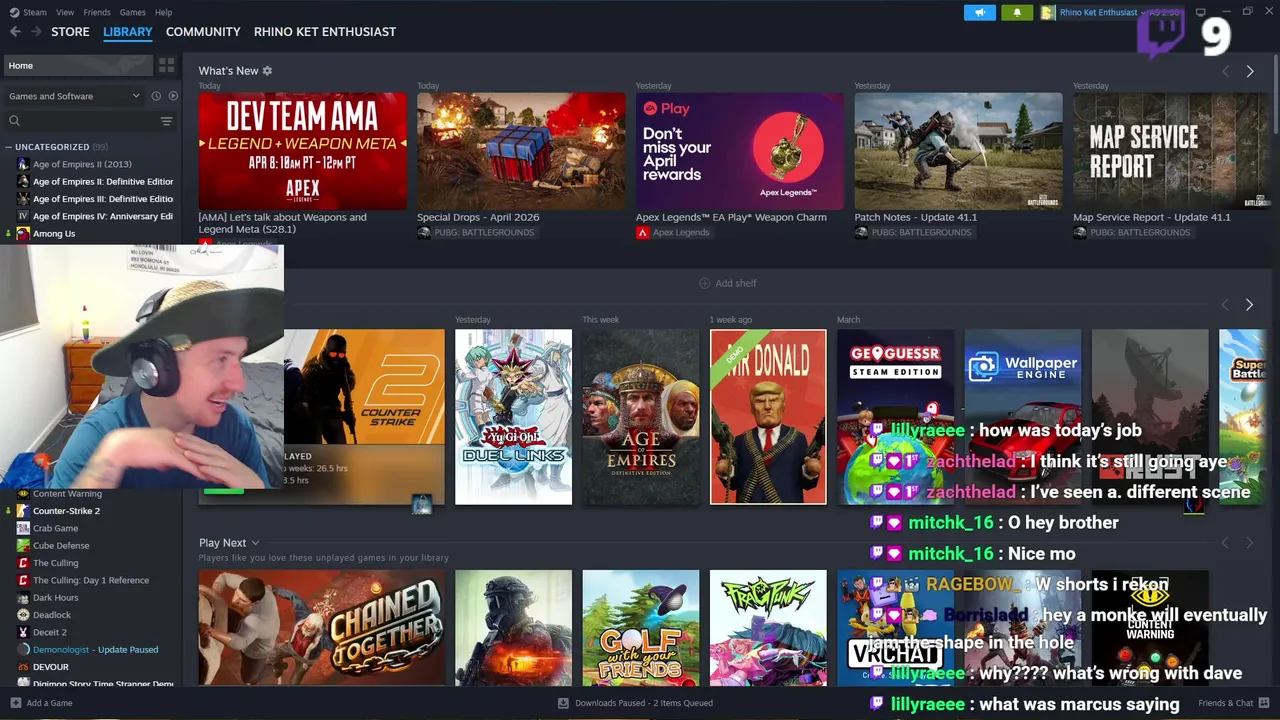Open the LIBRARY tab
Image resolution: width=1280 pixels, height=720 pixels.
[128, 32]
